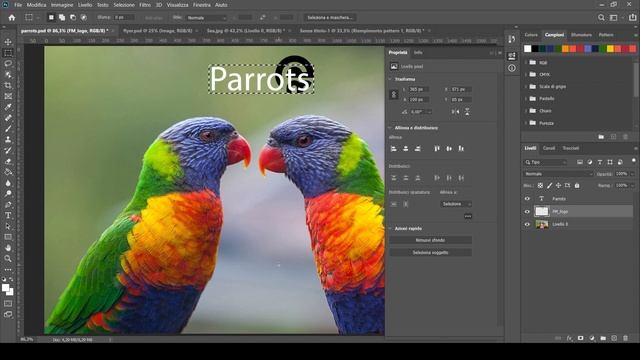Collapse the Allinea e distribuisci section
Screen dimensions: 640x360
(390, 128)
